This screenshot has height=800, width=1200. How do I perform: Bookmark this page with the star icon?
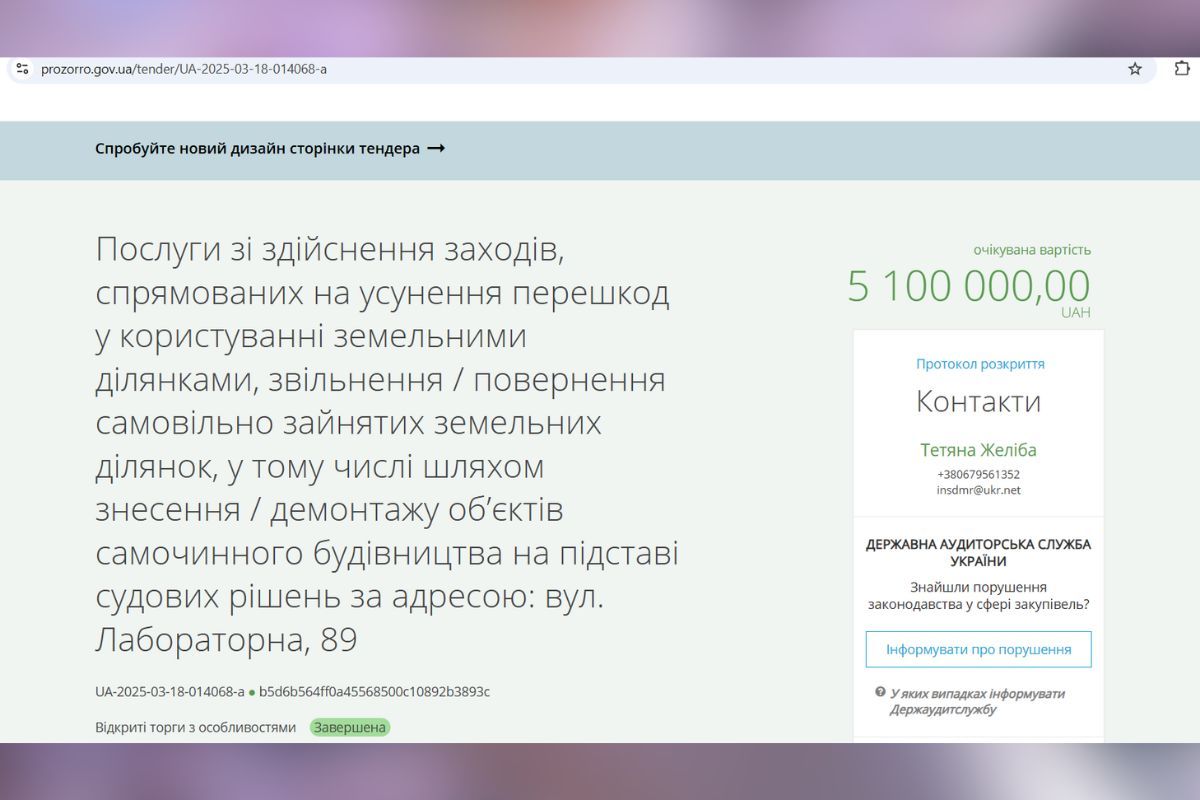[1135, 69]
